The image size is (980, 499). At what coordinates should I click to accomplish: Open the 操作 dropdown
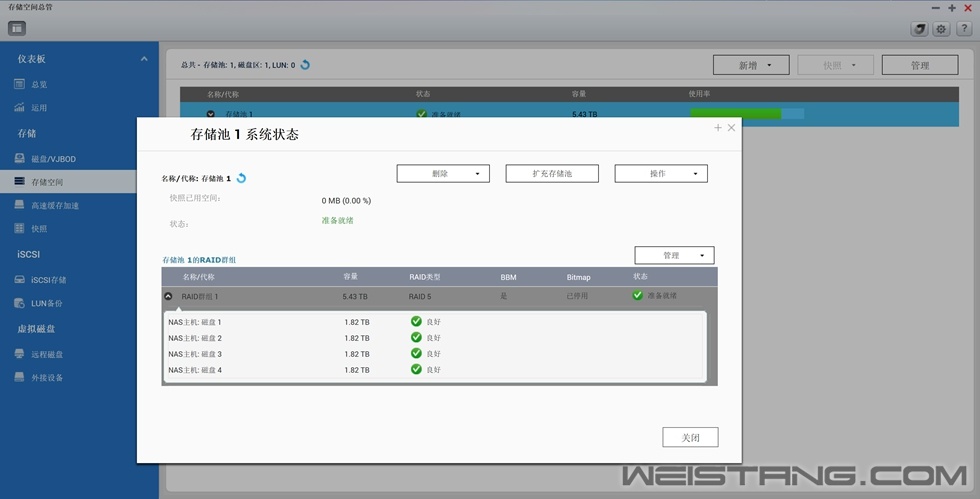pos(661,174)
